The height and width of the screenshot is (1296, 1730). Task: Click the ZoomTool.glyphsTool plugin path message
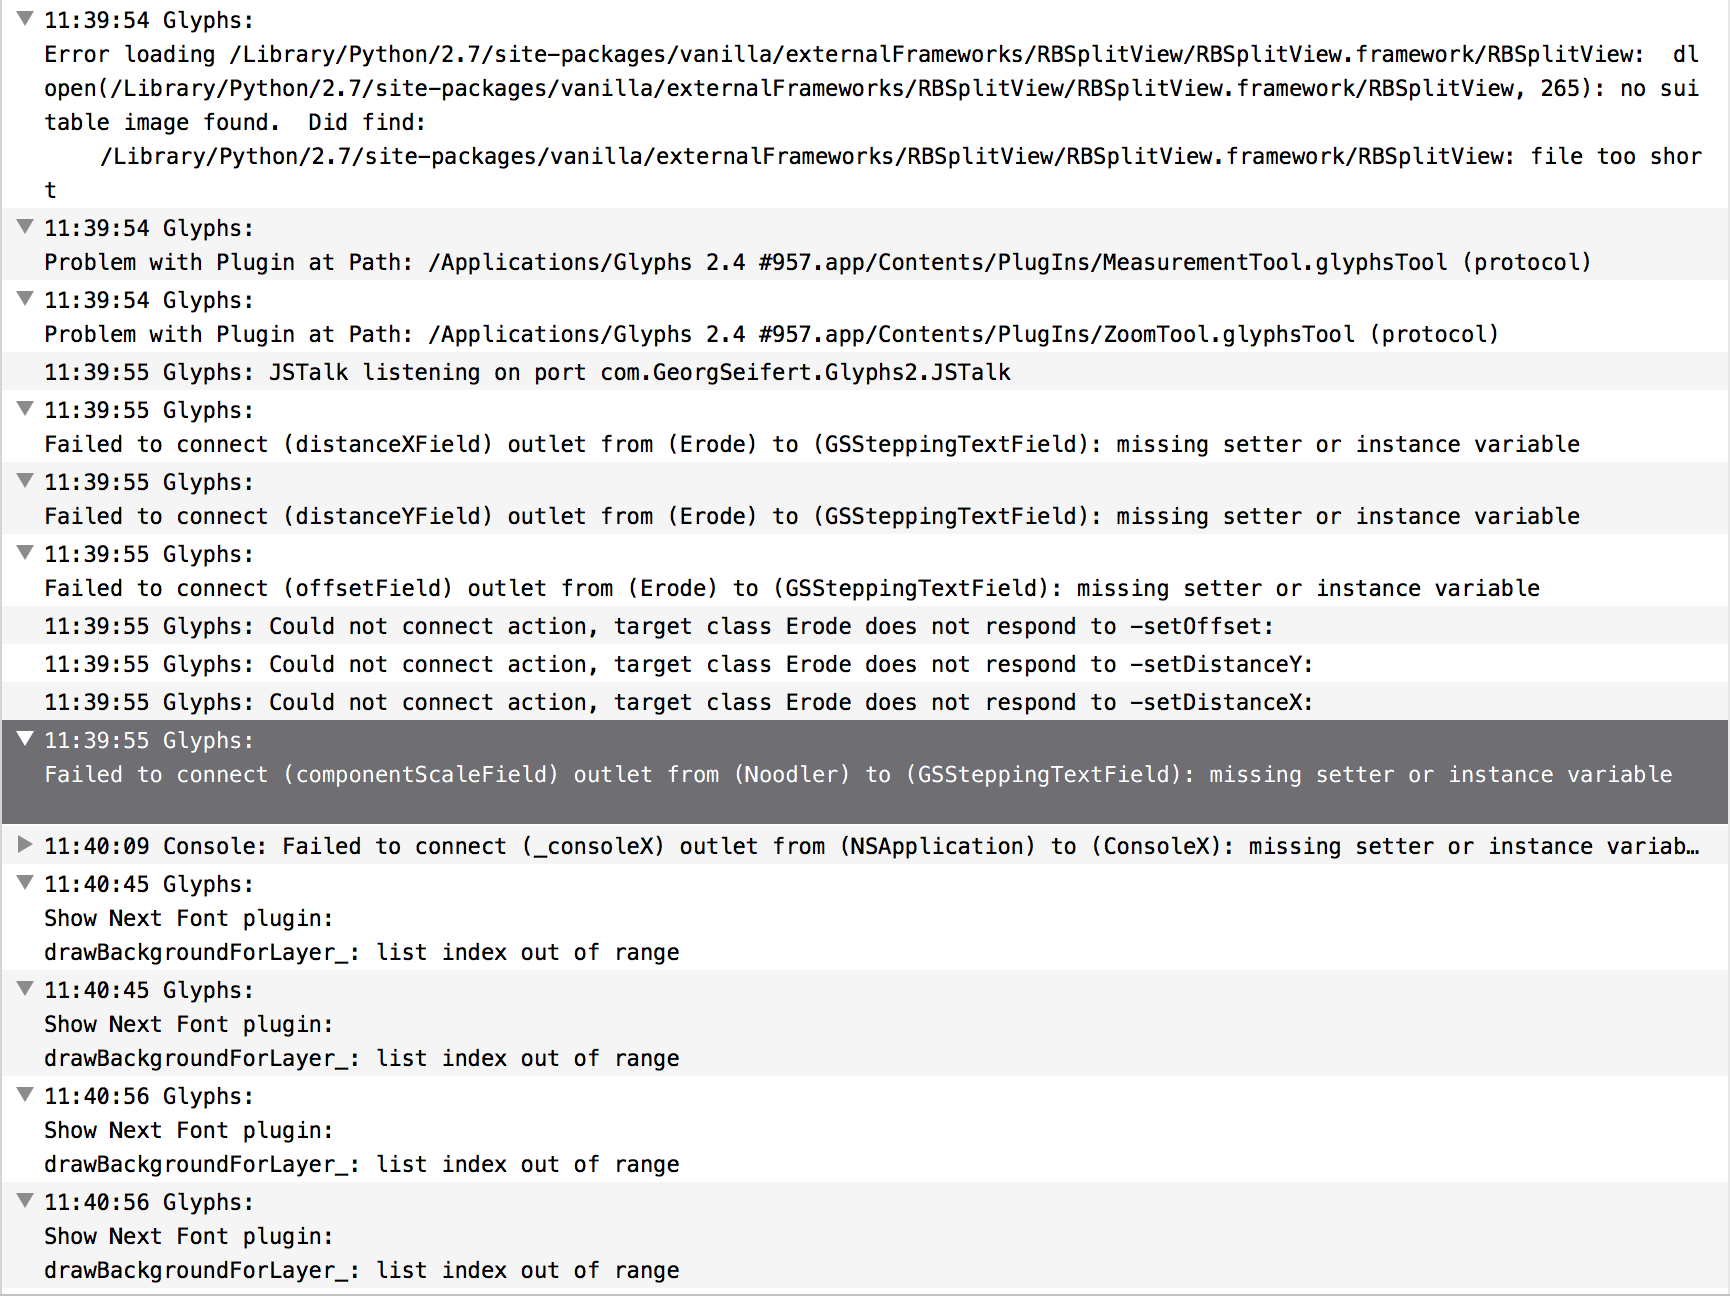click(x=770, y=334)
